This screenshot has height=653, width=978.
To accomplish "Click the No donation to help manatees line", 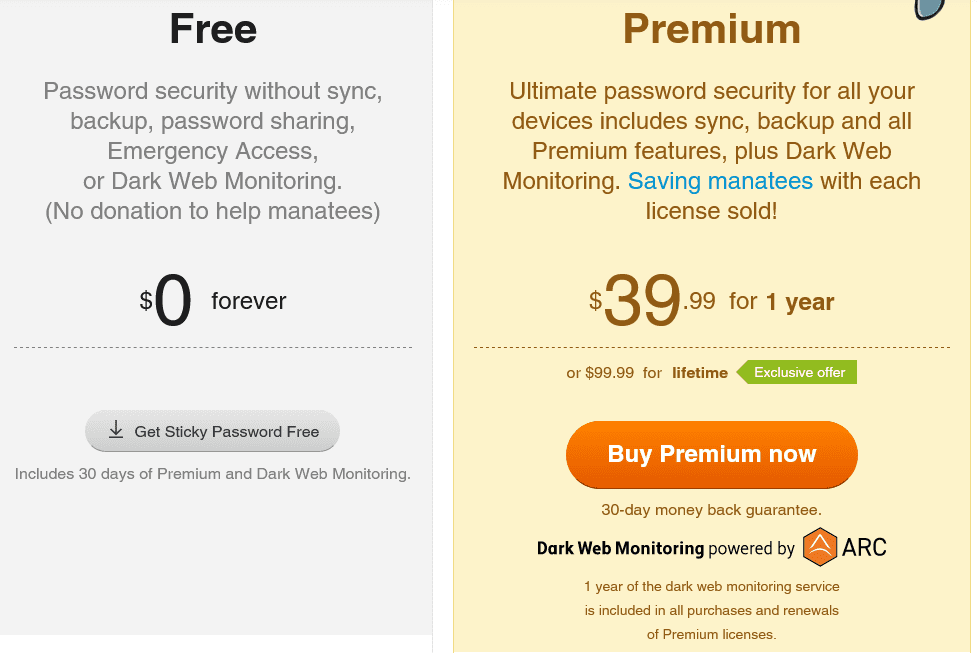I will [213, 211].
